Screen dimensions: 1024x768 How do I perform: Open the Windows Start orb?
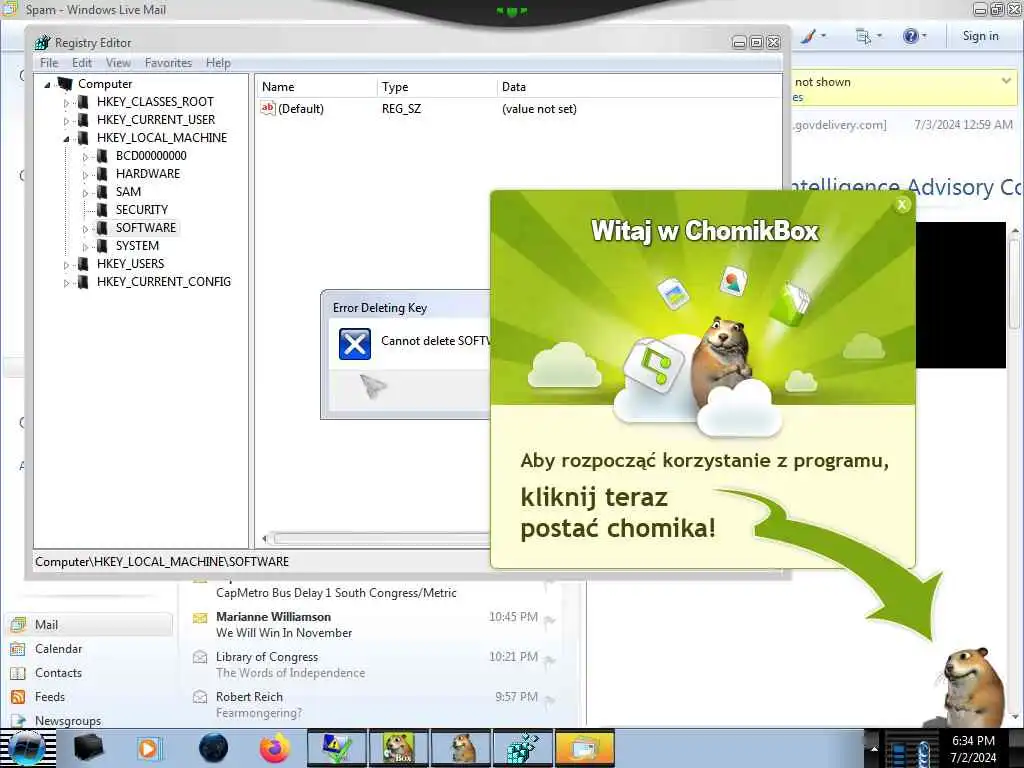tap(27, 748)
